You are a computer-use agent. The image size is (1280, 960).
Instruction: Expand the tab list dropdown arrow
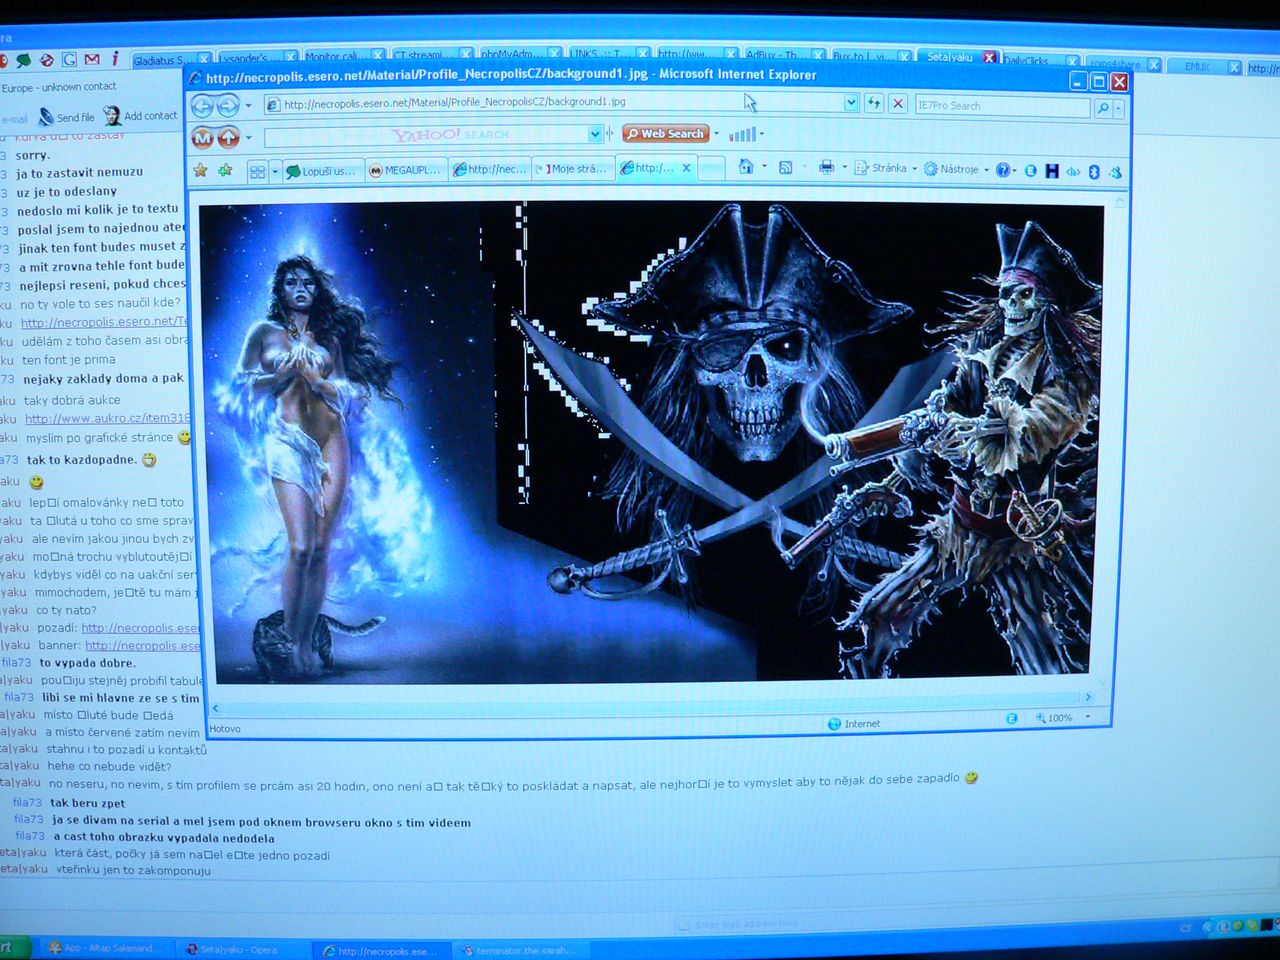tap(275, 171)
